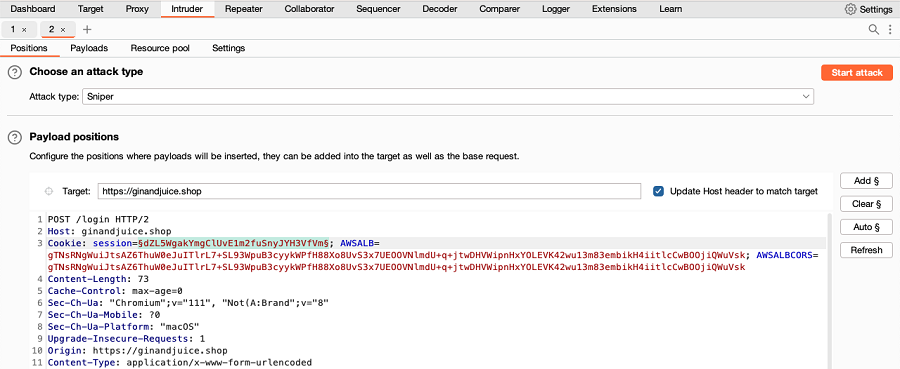Image resolution: width=900 pixels, height=369 pixels.
Task: Go to Collaborator tab
Action: tap(309, 9)
